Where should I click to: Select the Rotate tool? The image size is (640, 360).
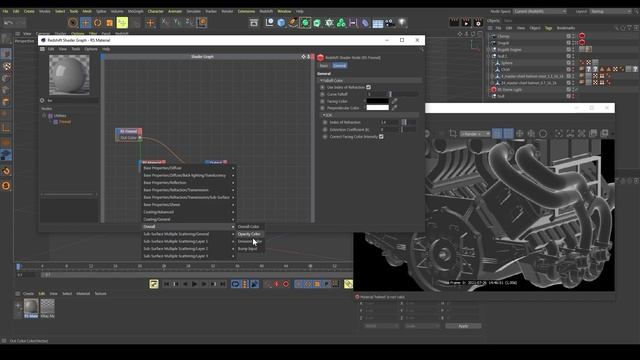98,23
